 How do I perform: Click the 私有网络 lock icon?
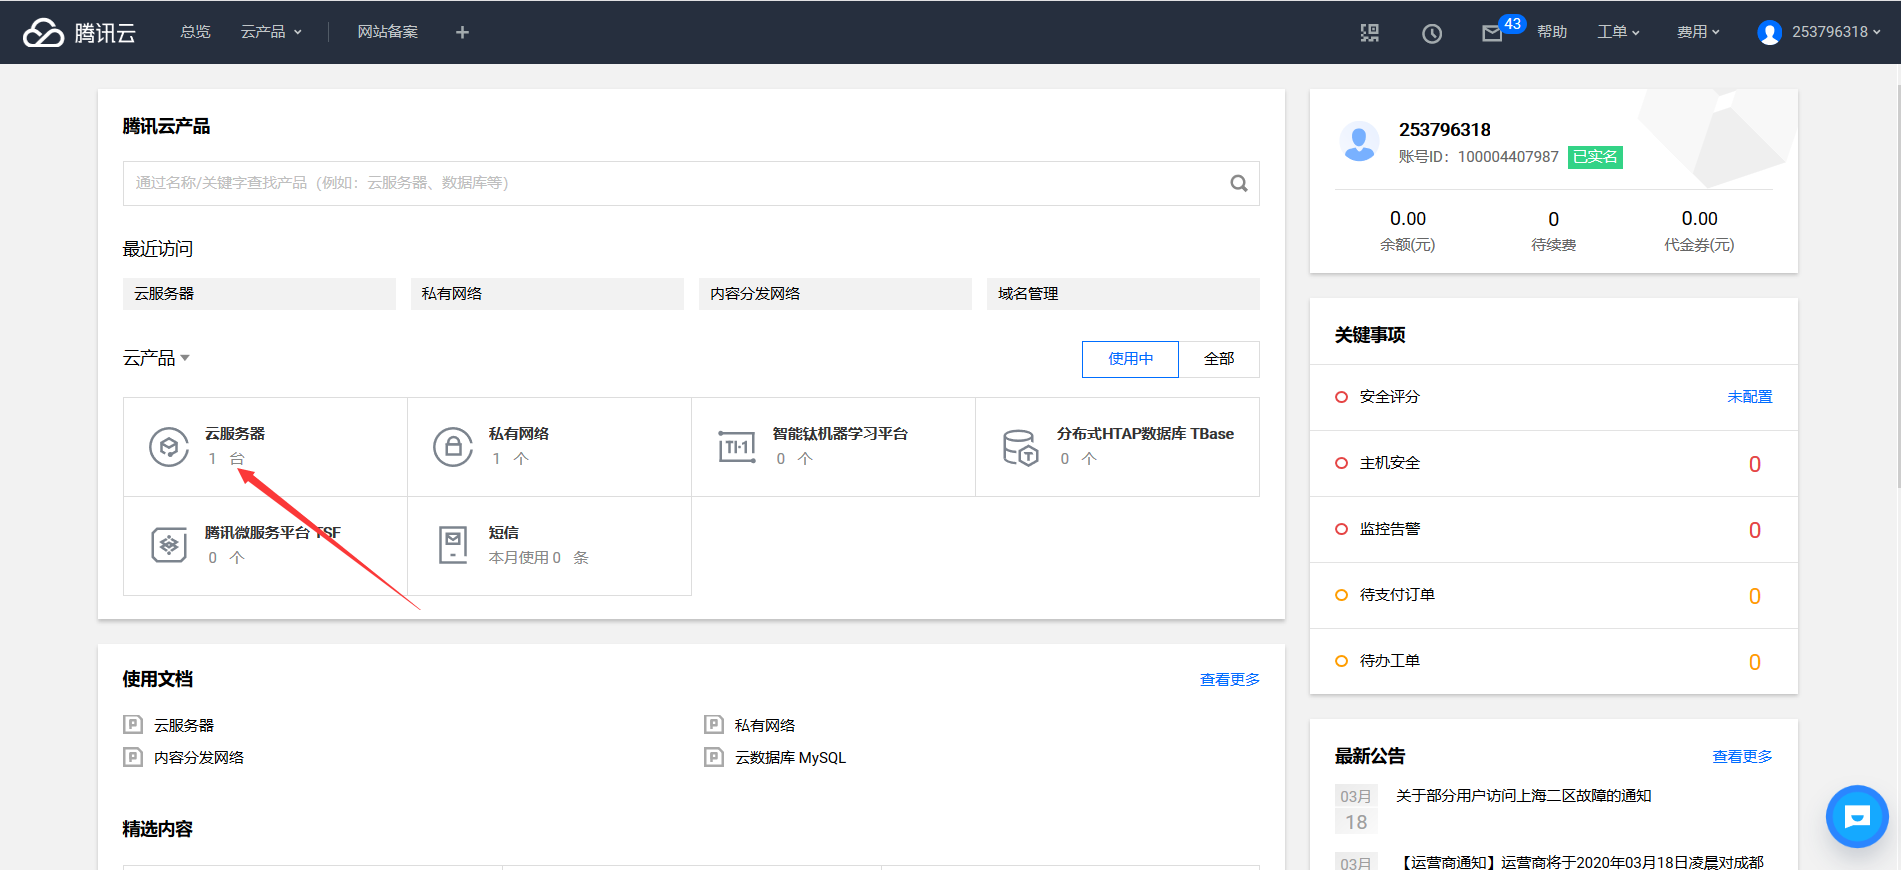(453, 446)
